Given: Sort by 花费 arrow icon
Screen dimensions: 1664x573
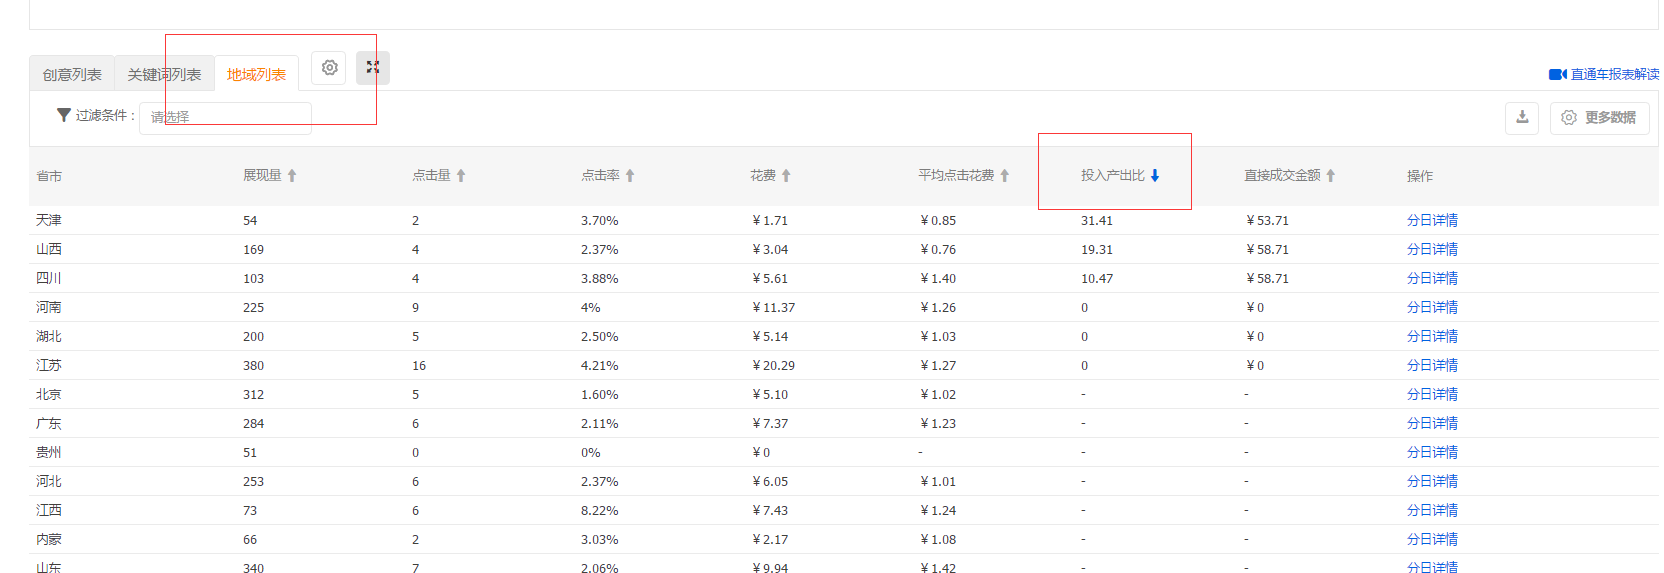Looking at the screenshot, I should tap(786, 176).
